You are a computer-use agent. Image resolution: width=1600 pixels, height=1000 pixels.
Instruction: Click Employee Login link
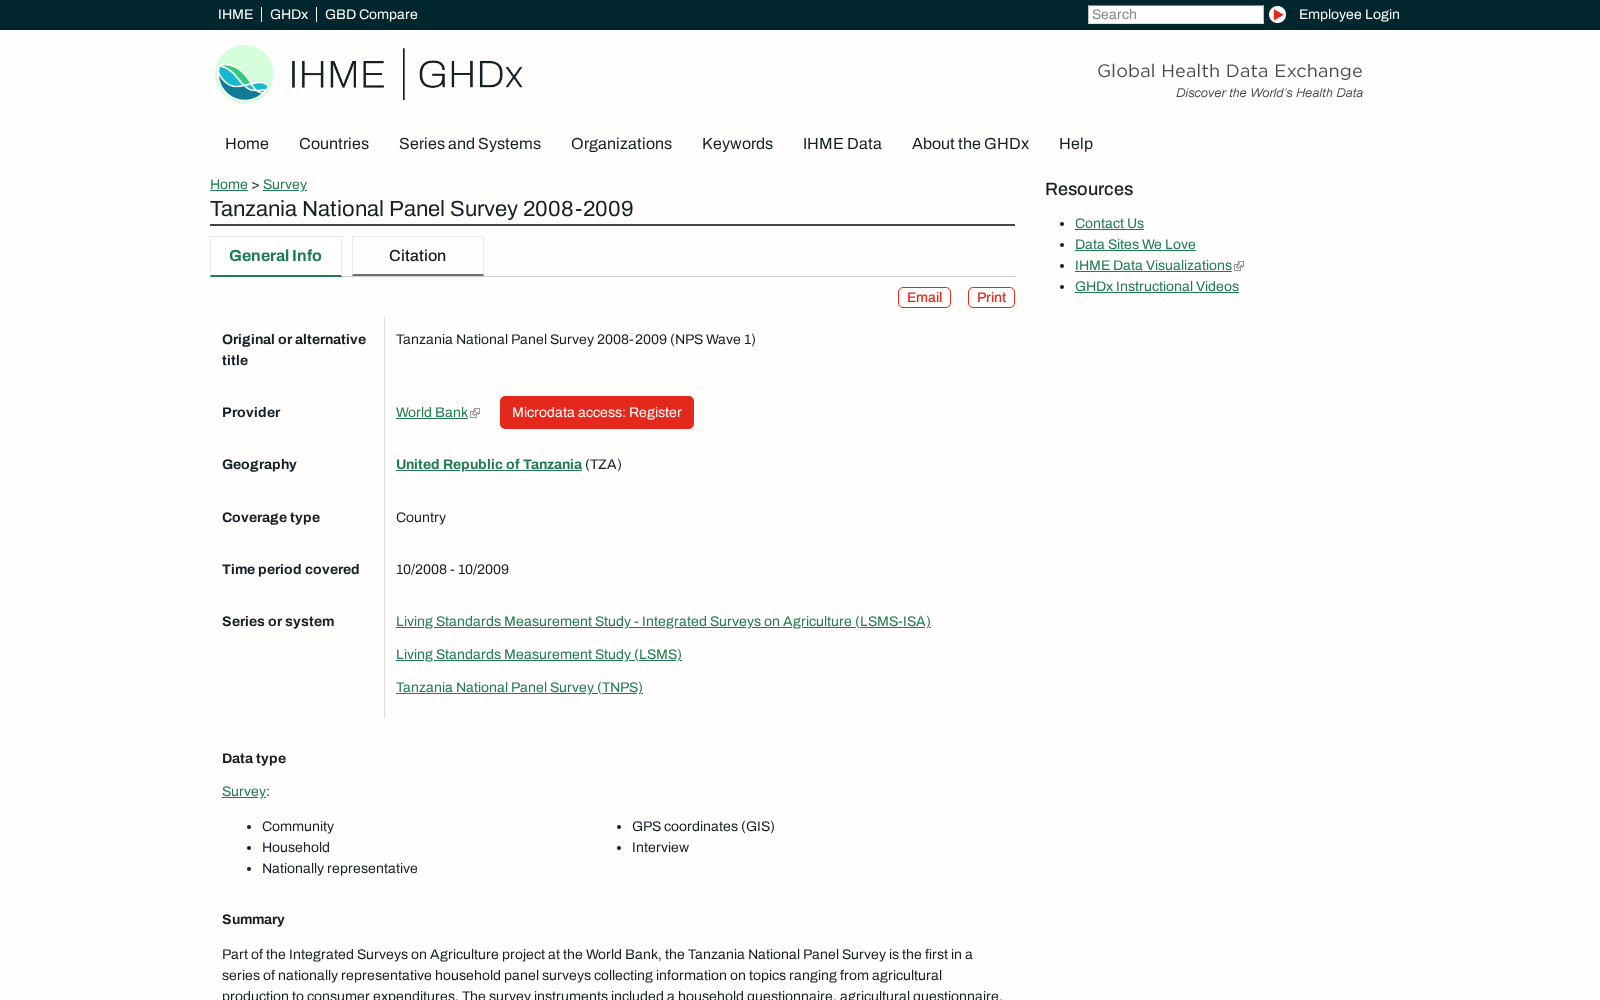pos(1349,14)
